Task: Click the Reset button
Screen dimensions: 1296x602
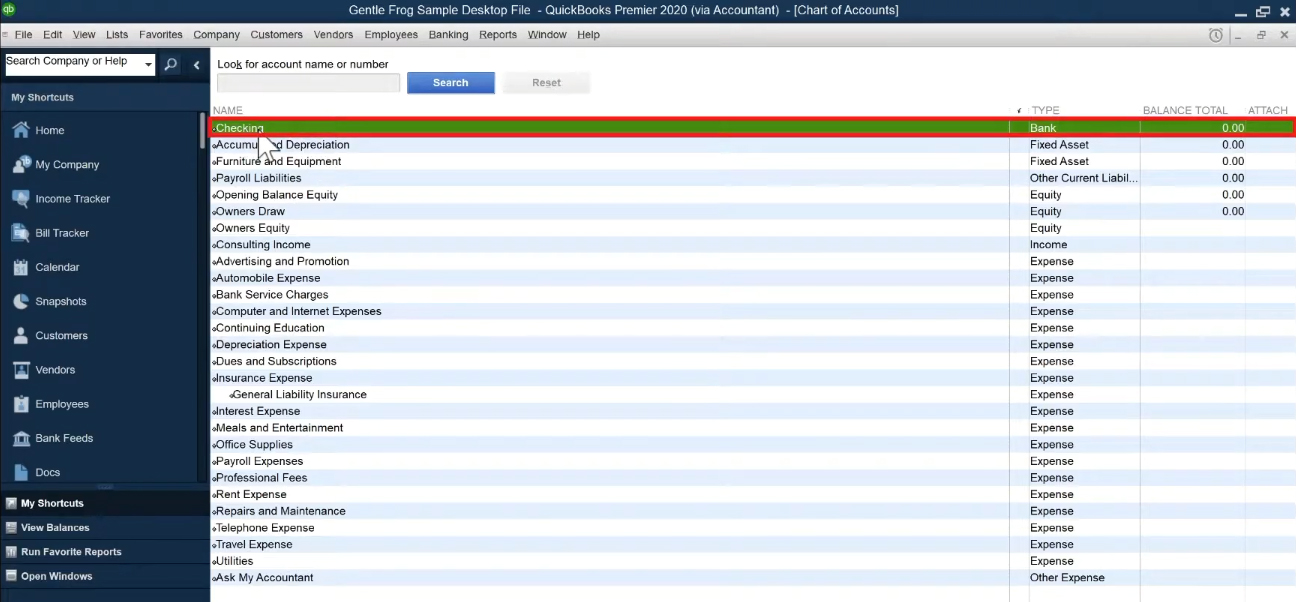Action: (546, 83)
